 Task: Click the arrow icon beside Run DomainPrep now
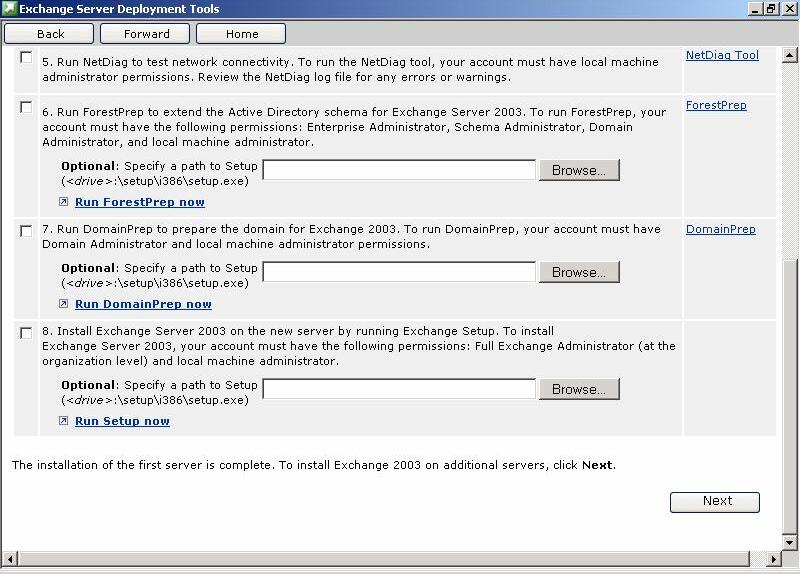63,304
